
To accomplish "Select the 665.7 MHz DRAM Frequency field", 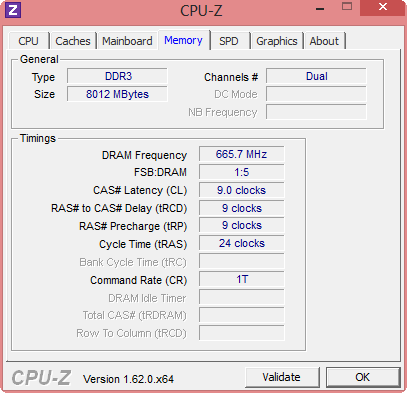I will pos(242,154).
